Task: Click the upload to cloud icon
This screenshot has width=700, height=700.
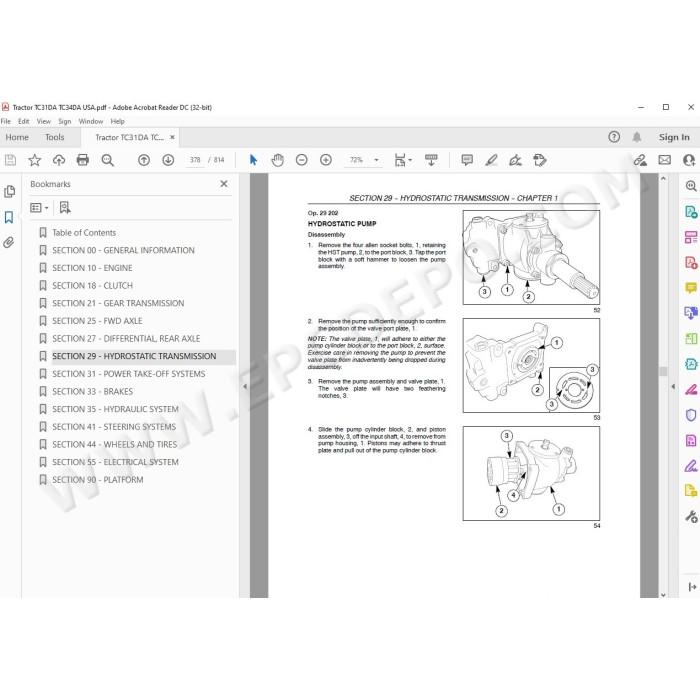Action: pyautogui.click(x=58, y=160)
